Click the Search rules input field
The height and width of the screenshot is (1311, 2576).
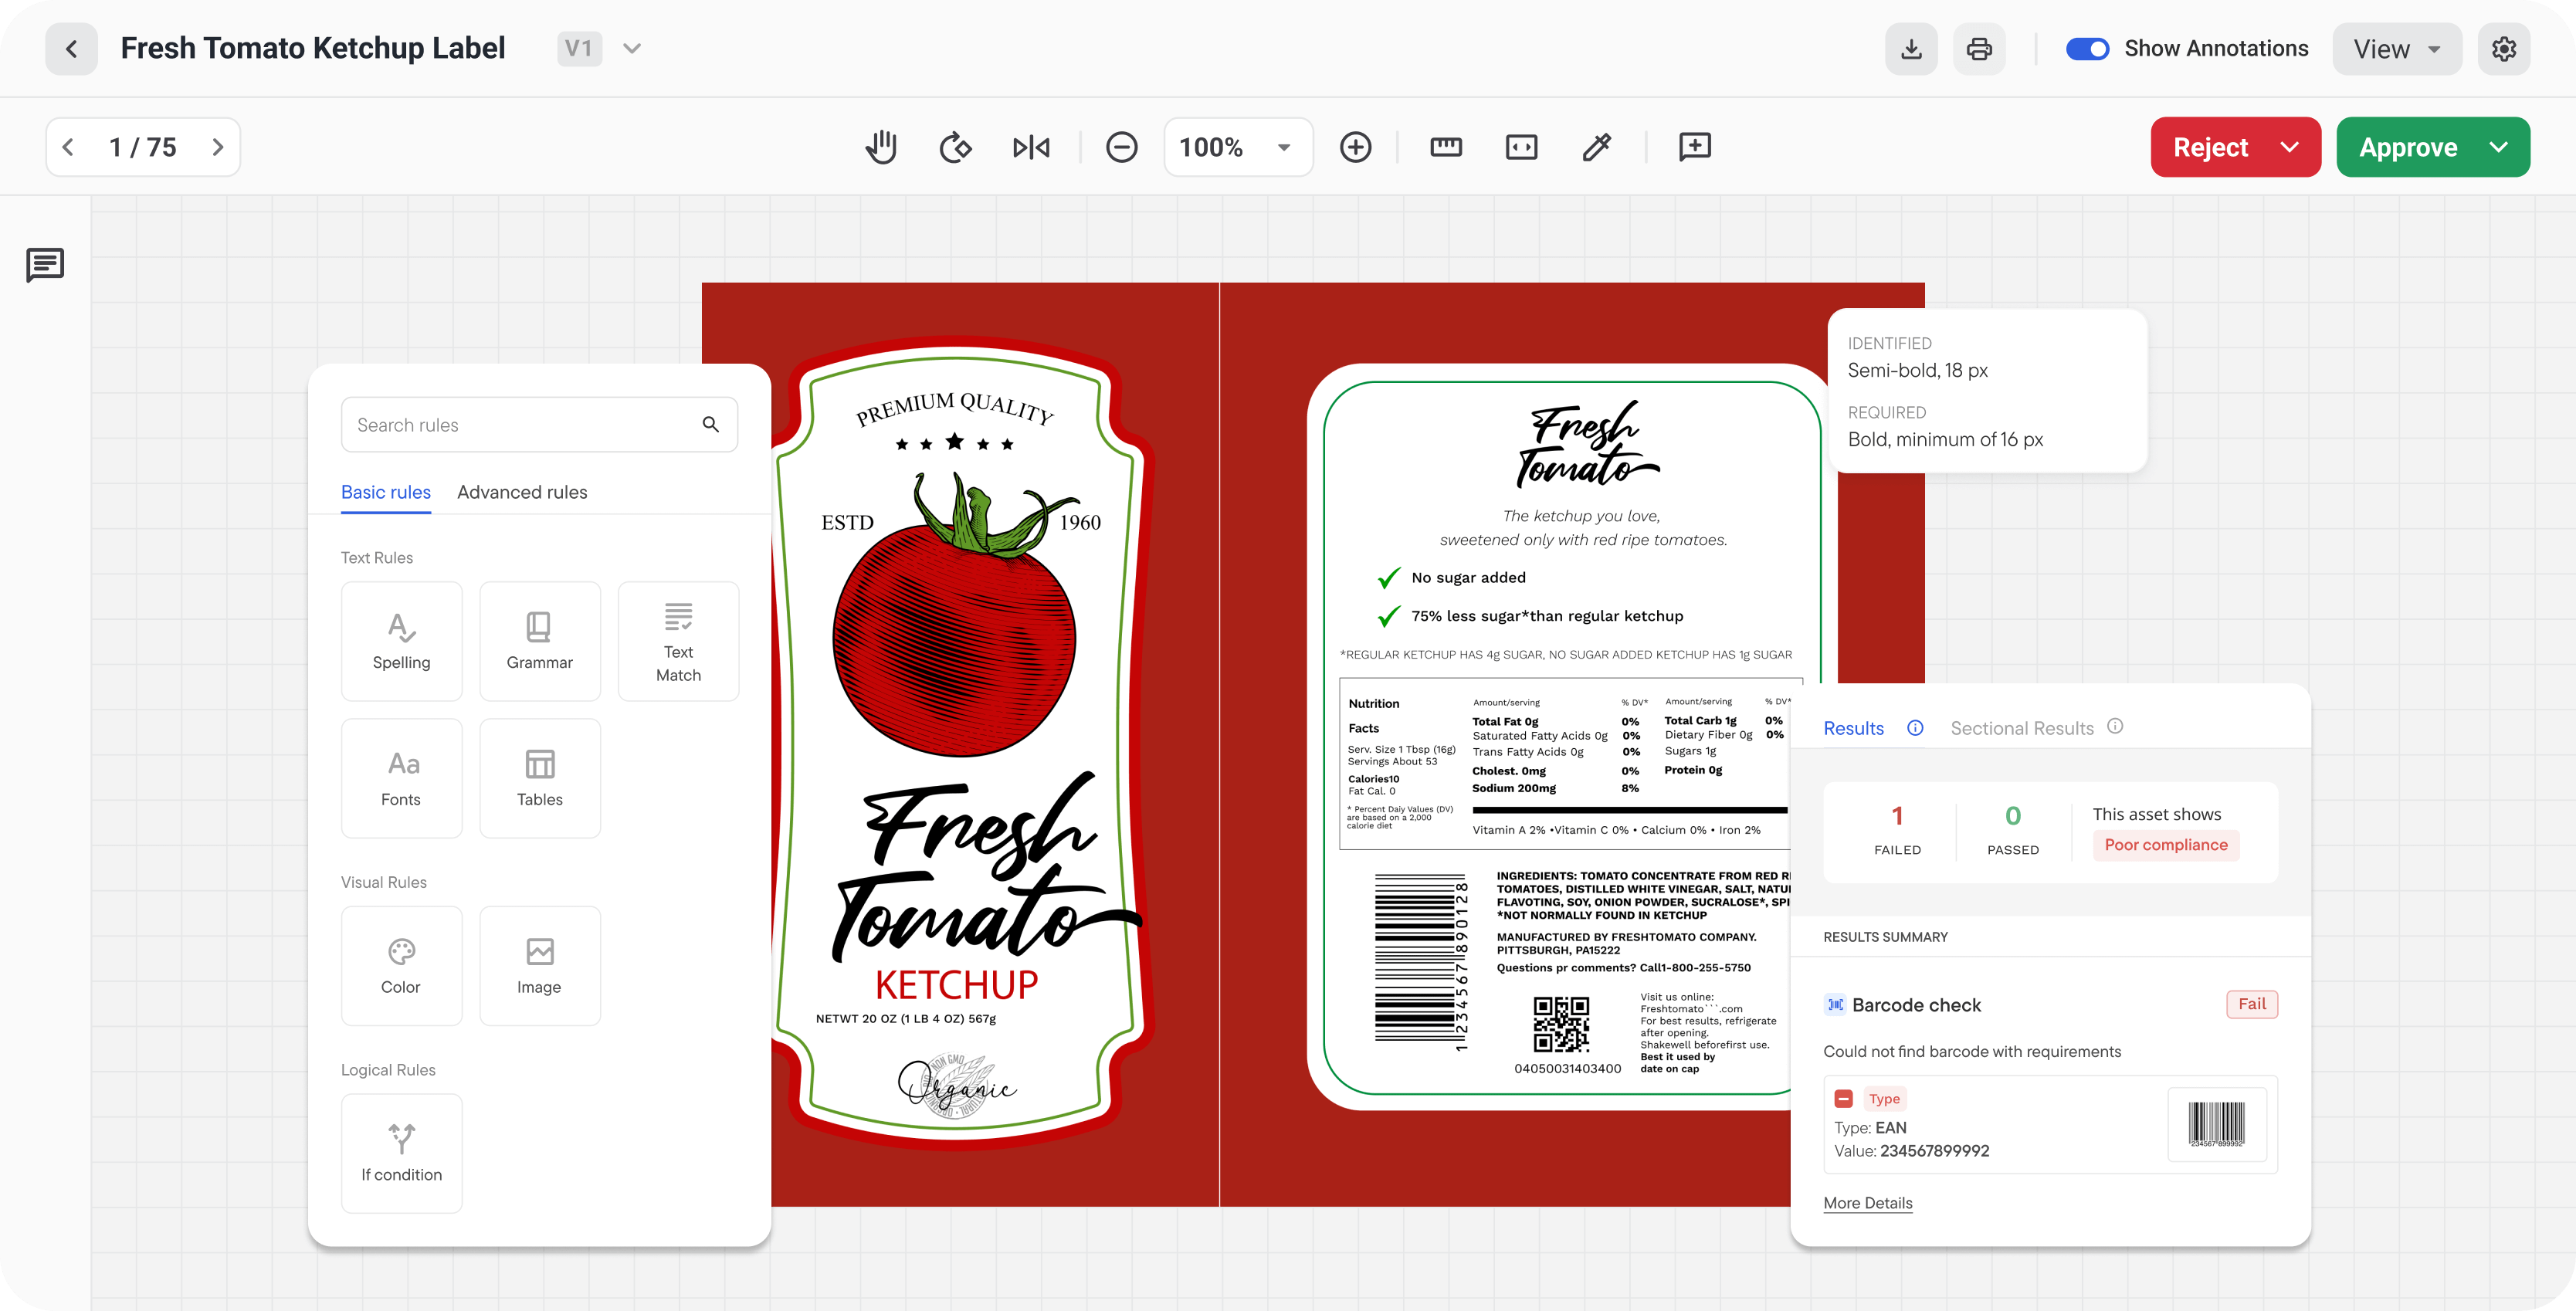pos(539,425)
